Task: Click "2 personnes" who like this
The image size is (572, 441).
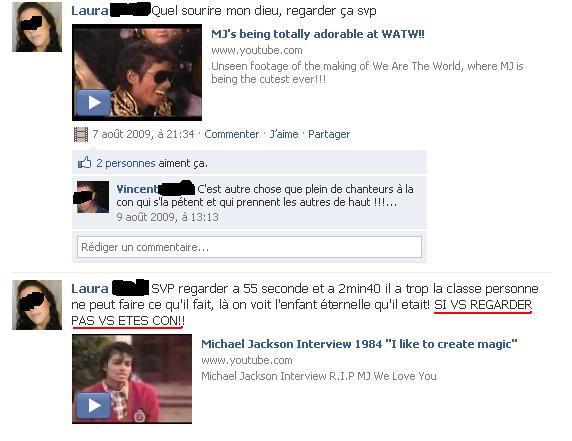Action: click(126, 163)
